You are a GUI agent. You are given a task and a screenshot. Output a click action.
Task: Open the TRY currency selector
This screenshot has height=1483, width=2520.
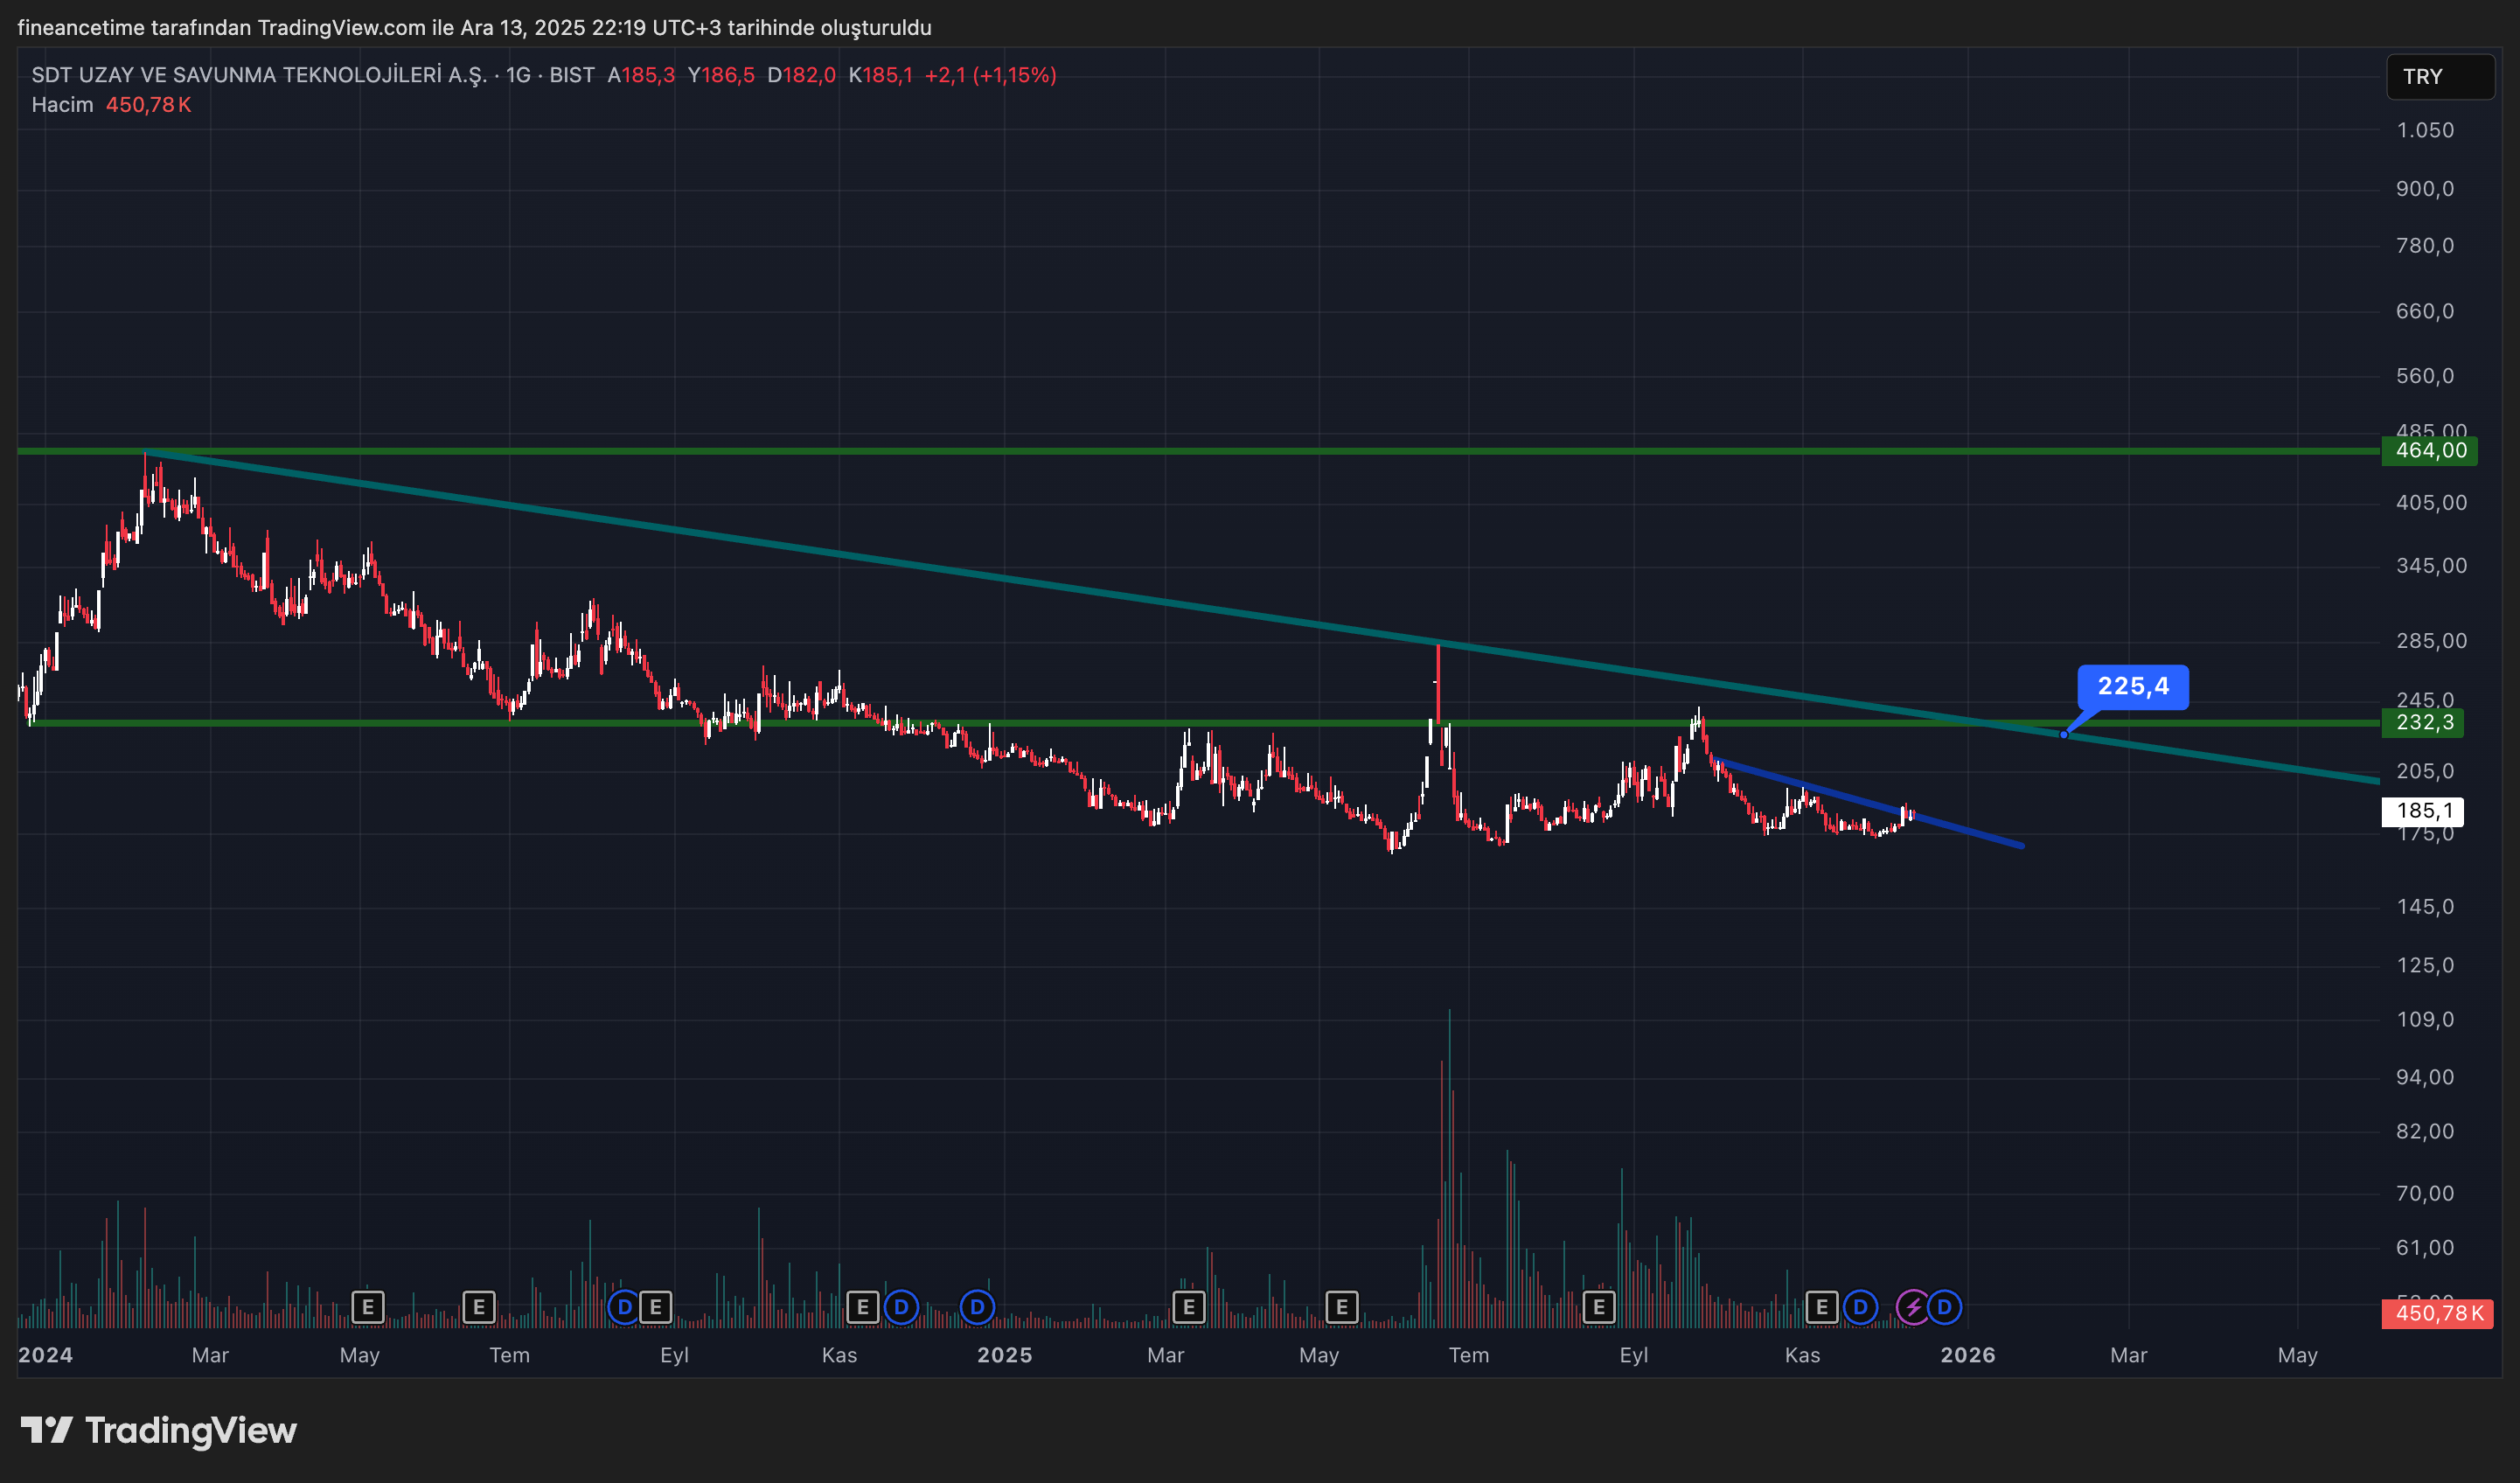tap(2440, 77)
